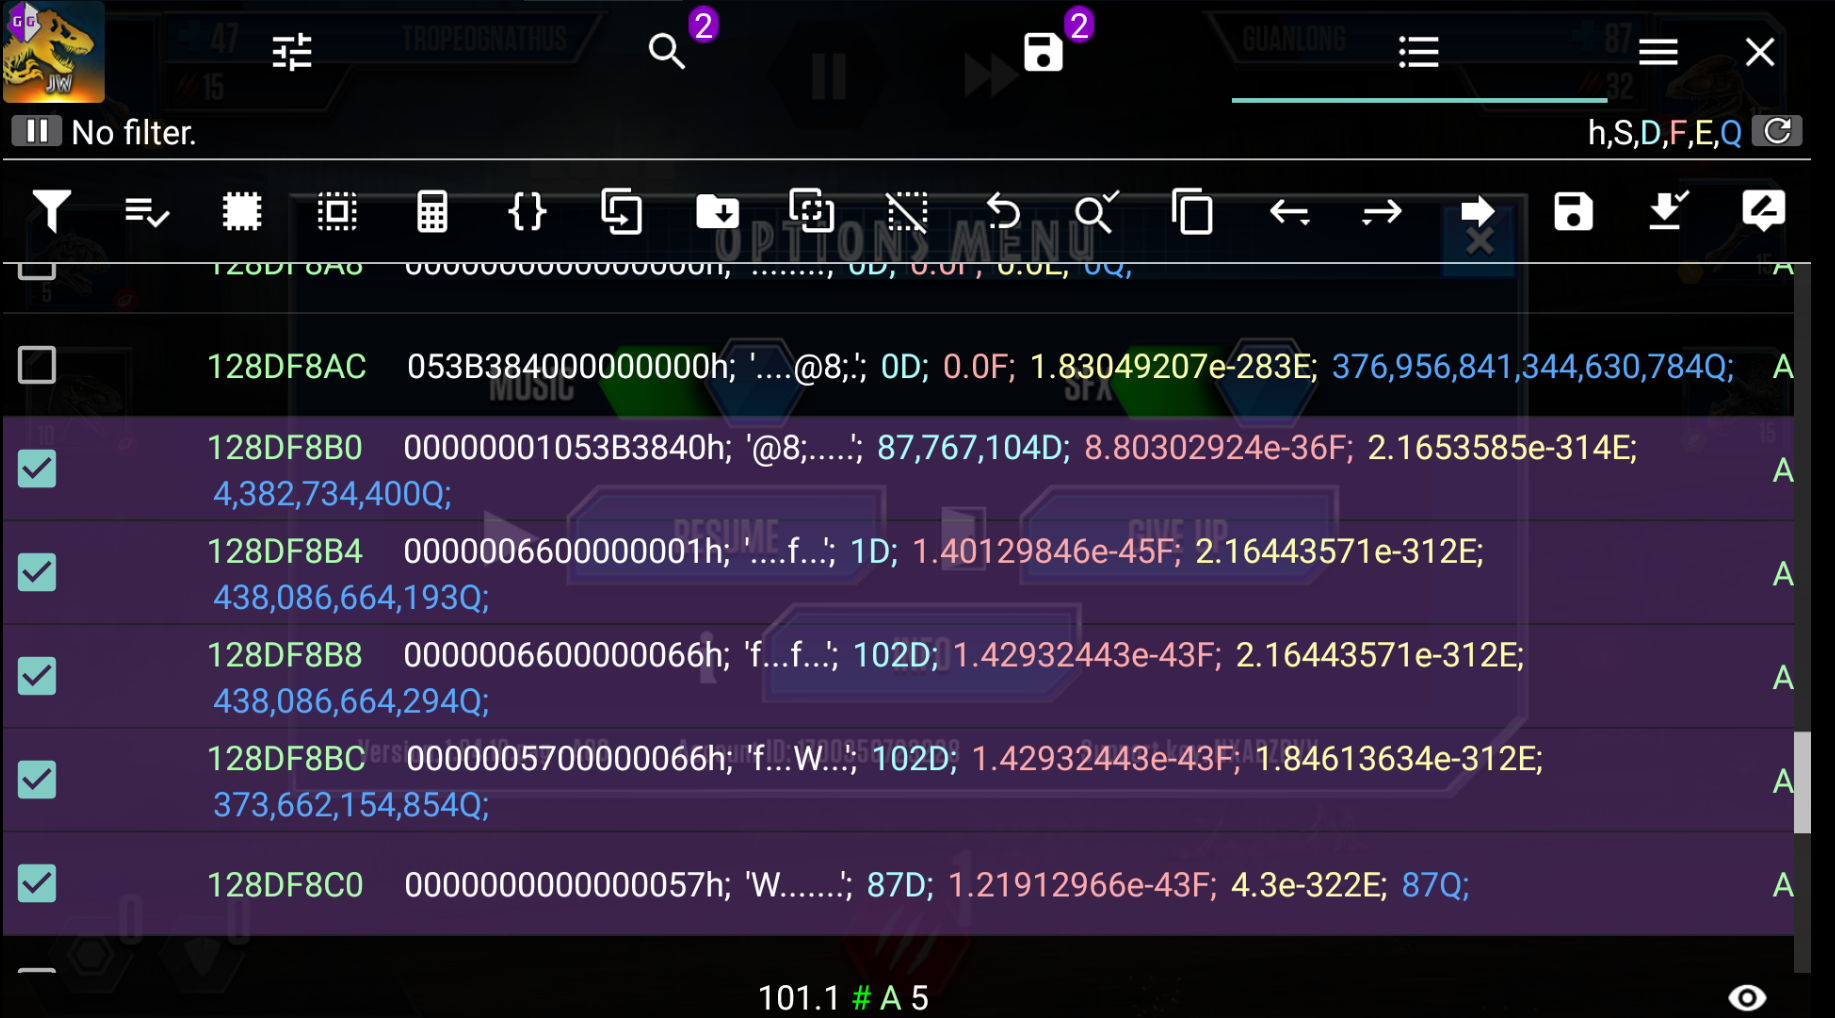The image size is (1835, 1018).
Task: Select address text 128DF8B8
Action: pyautogui.click(x=284, y=655)
